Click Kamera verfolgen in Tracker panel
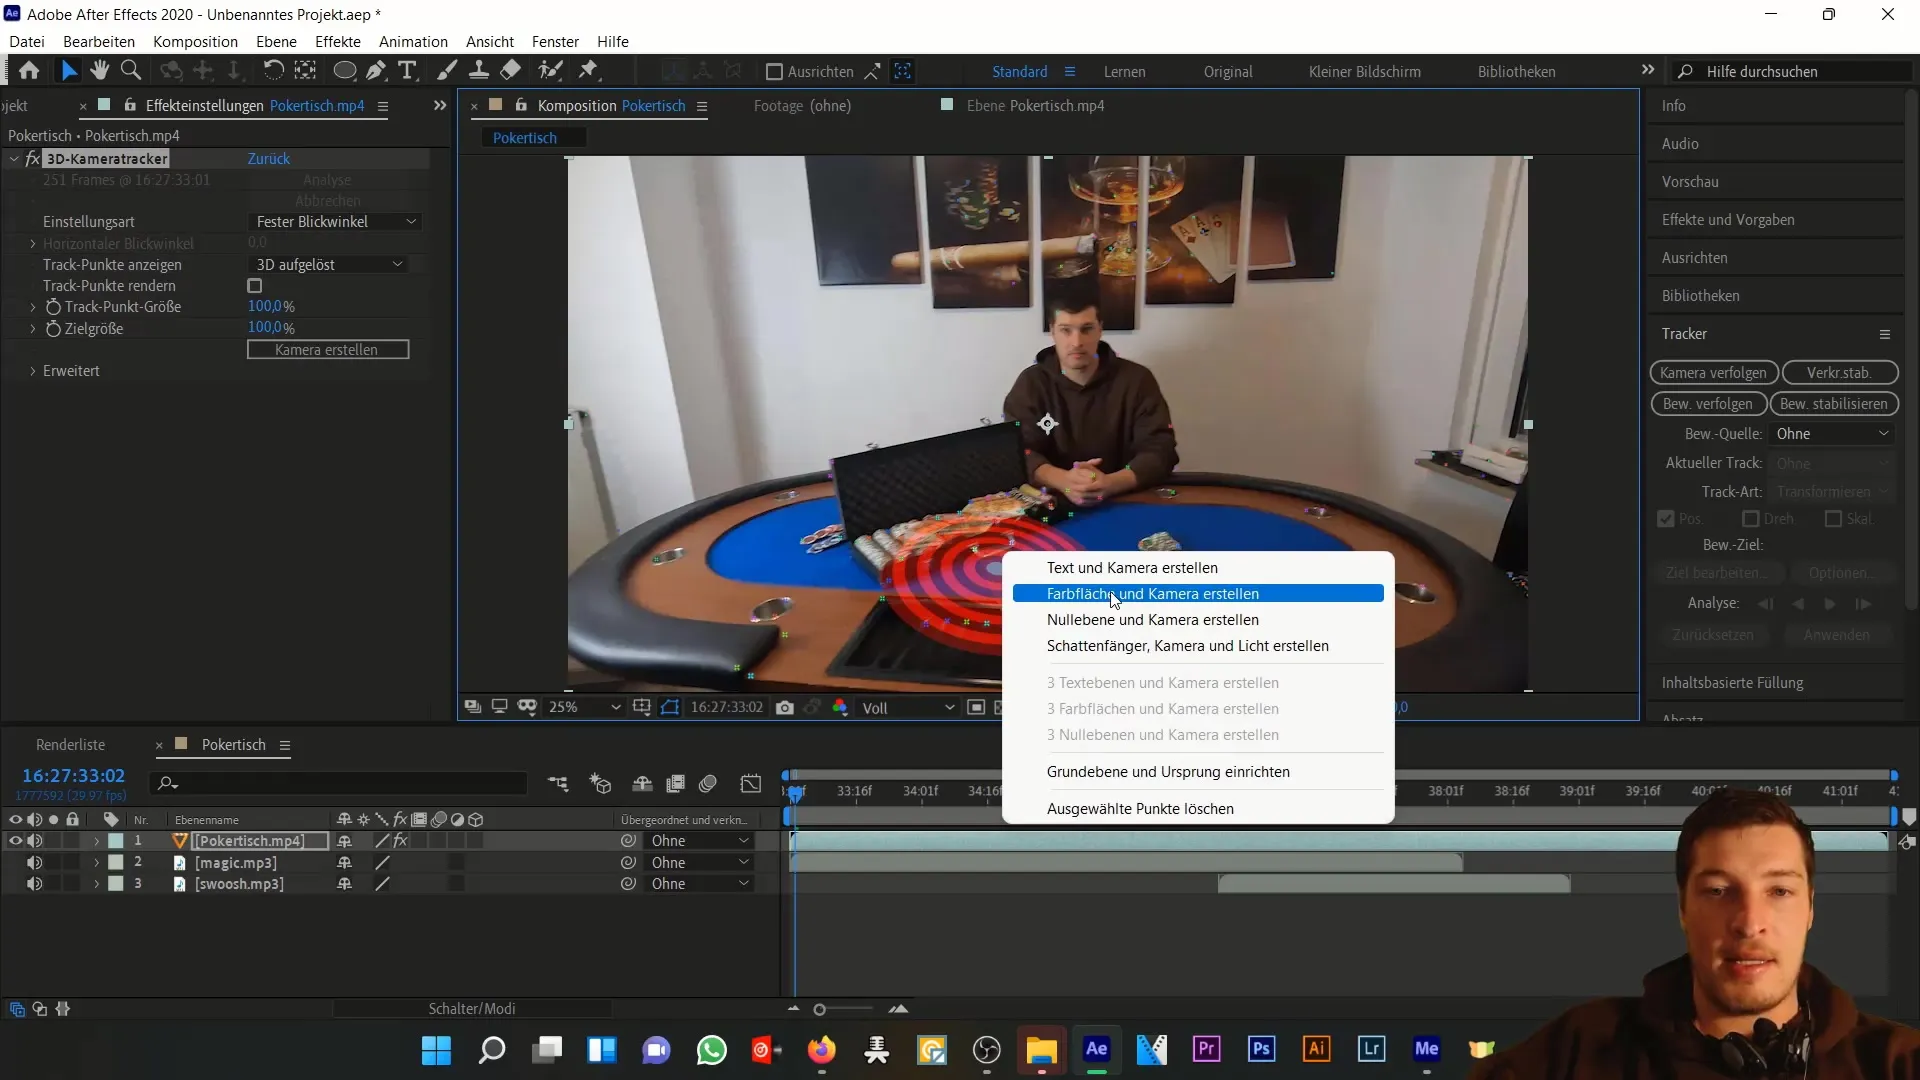 pyautogui.click(x=1713, y=373)
